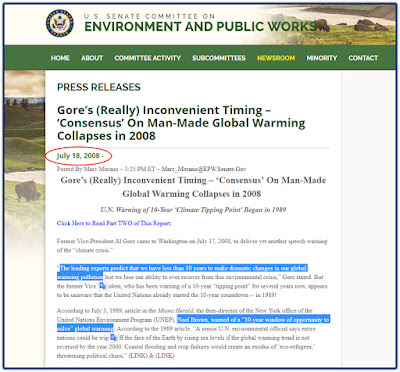
Task: Go to the NEWSROOM section
Action: pyautogui.click(x=276, y=58)
